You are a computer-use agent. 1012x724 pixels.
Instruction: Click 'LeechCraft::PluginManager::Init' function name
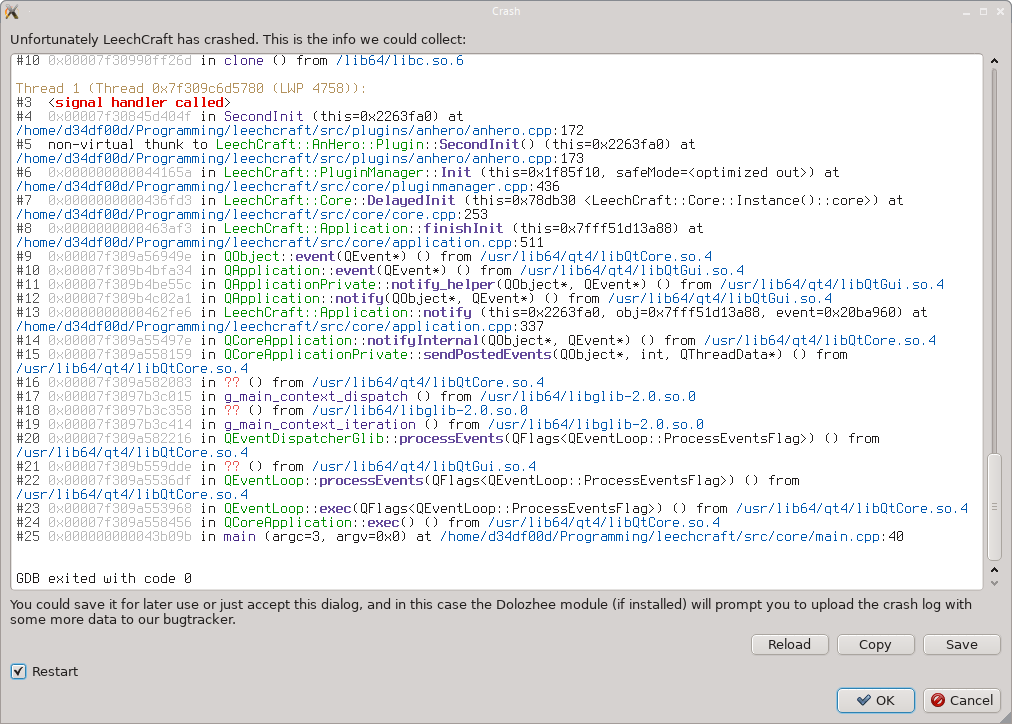pyautogui.click(x=347, y=173)
